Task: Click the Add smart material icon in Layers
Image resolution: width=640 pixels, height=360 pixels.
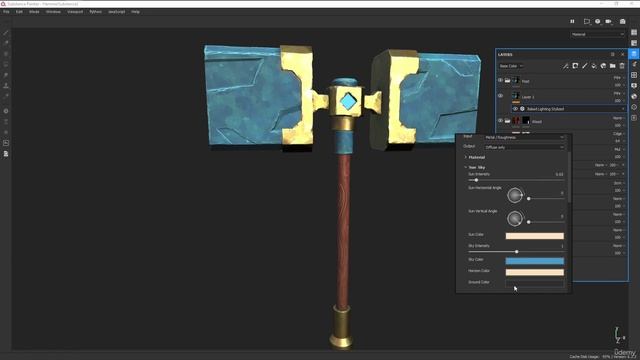Action: point(603,66)
